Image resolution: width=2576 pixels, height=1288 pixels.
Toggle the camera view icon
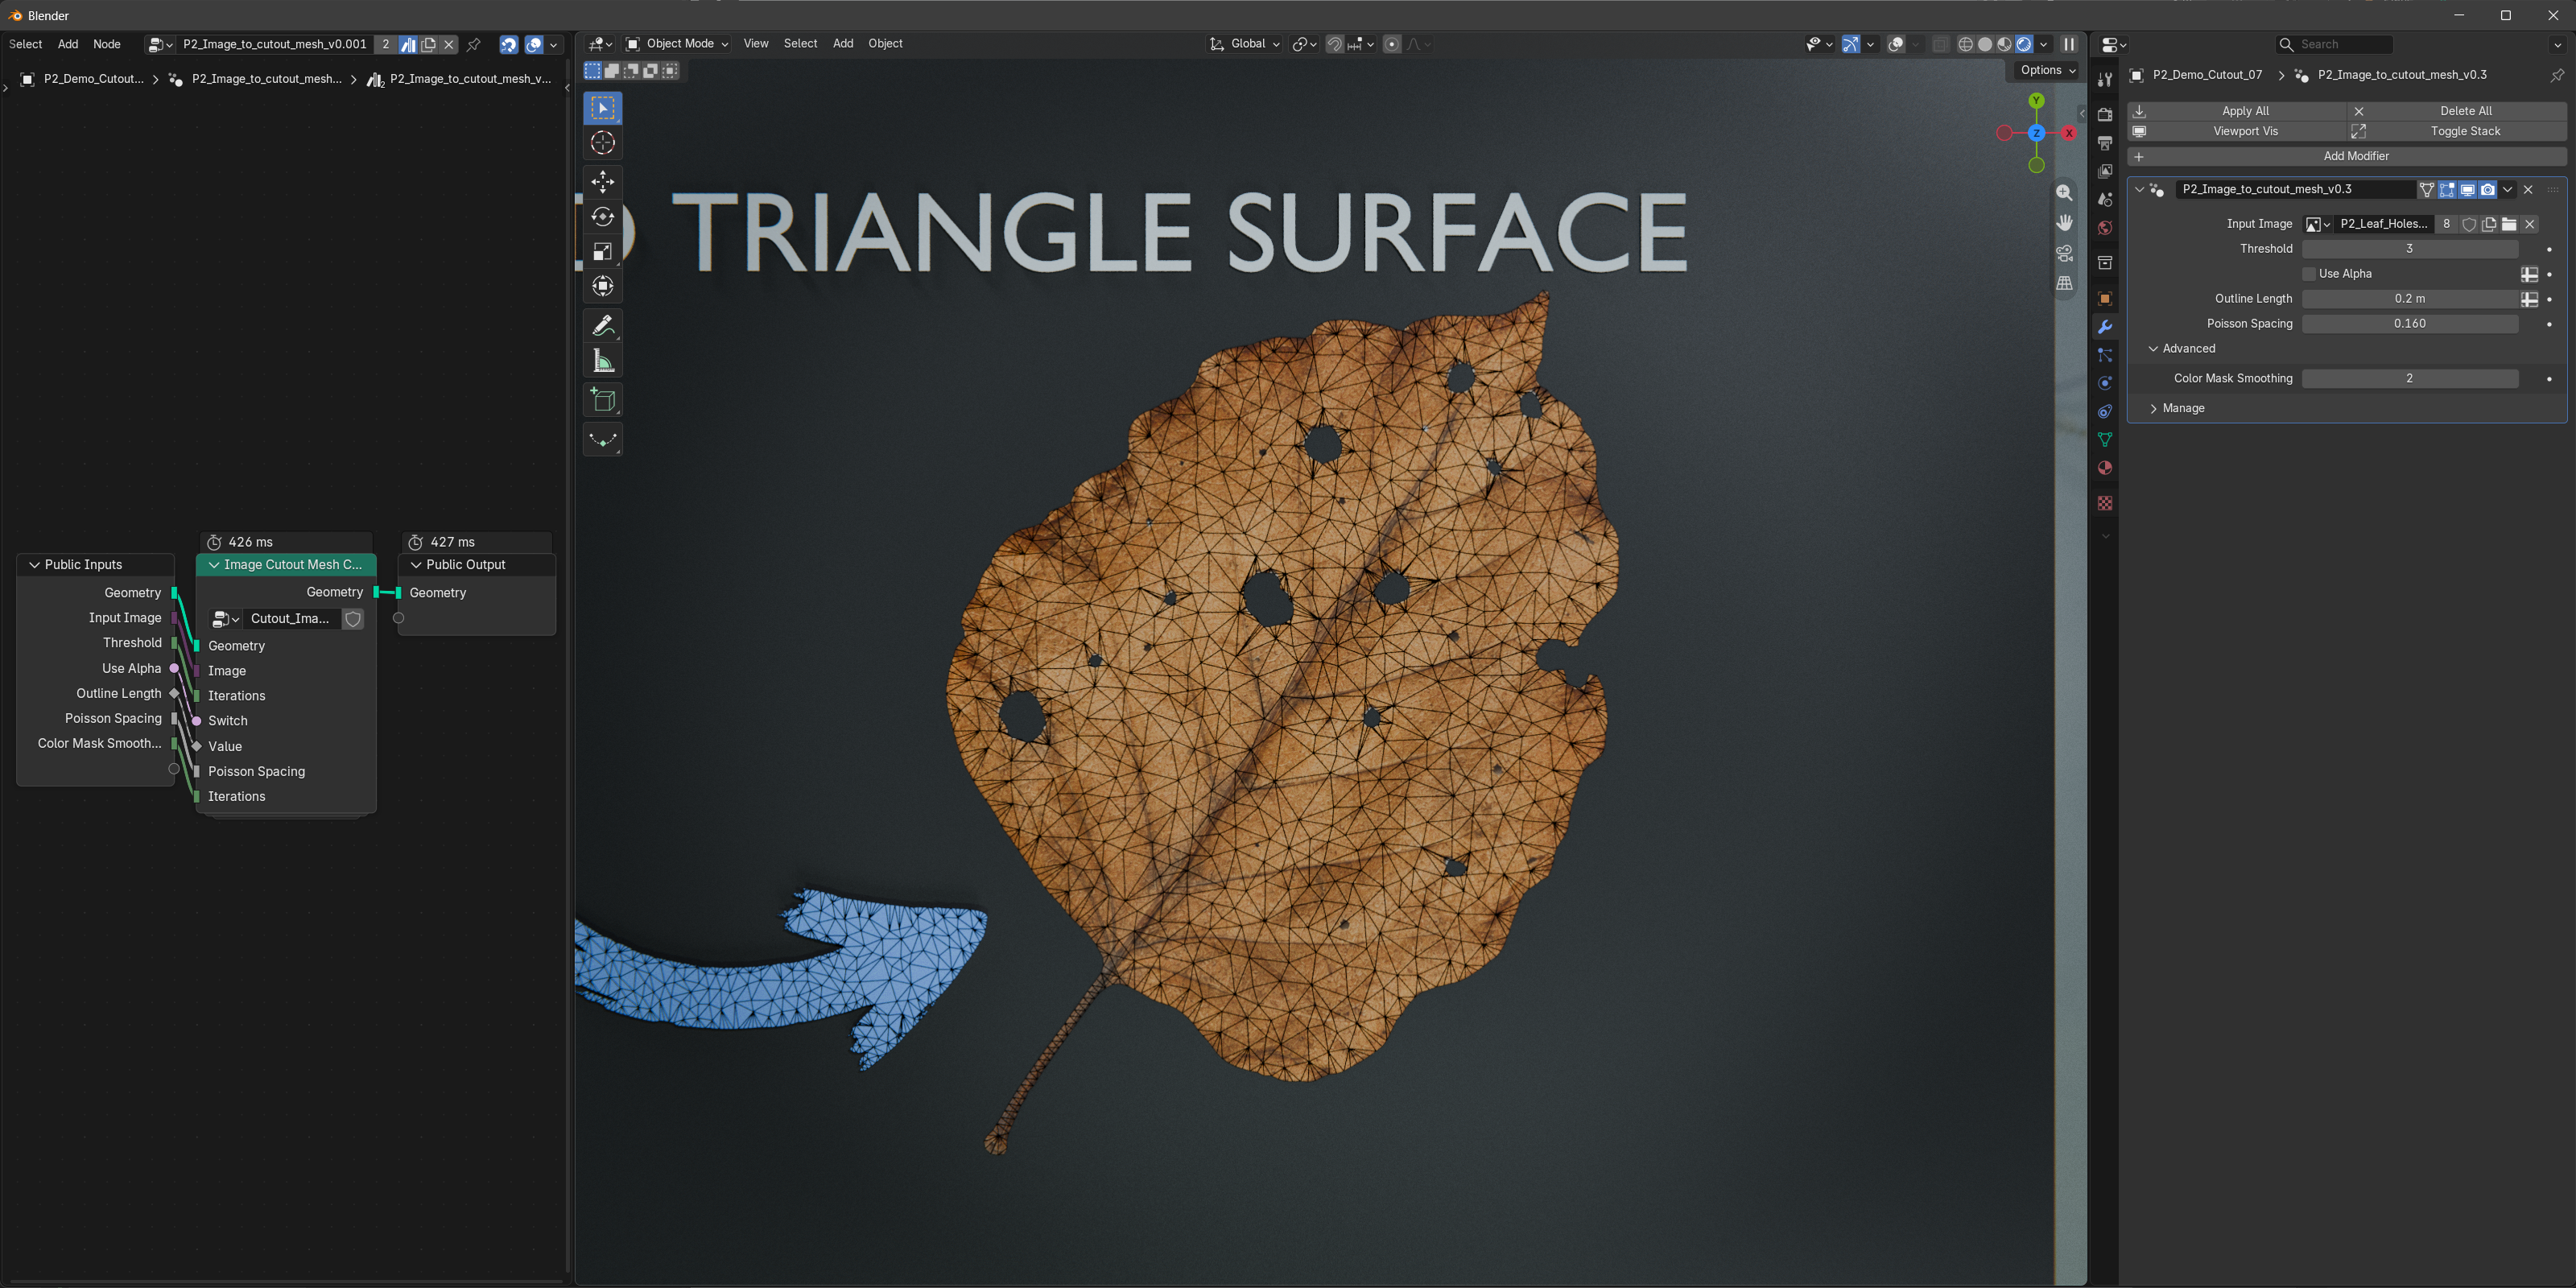(2064, 253)
